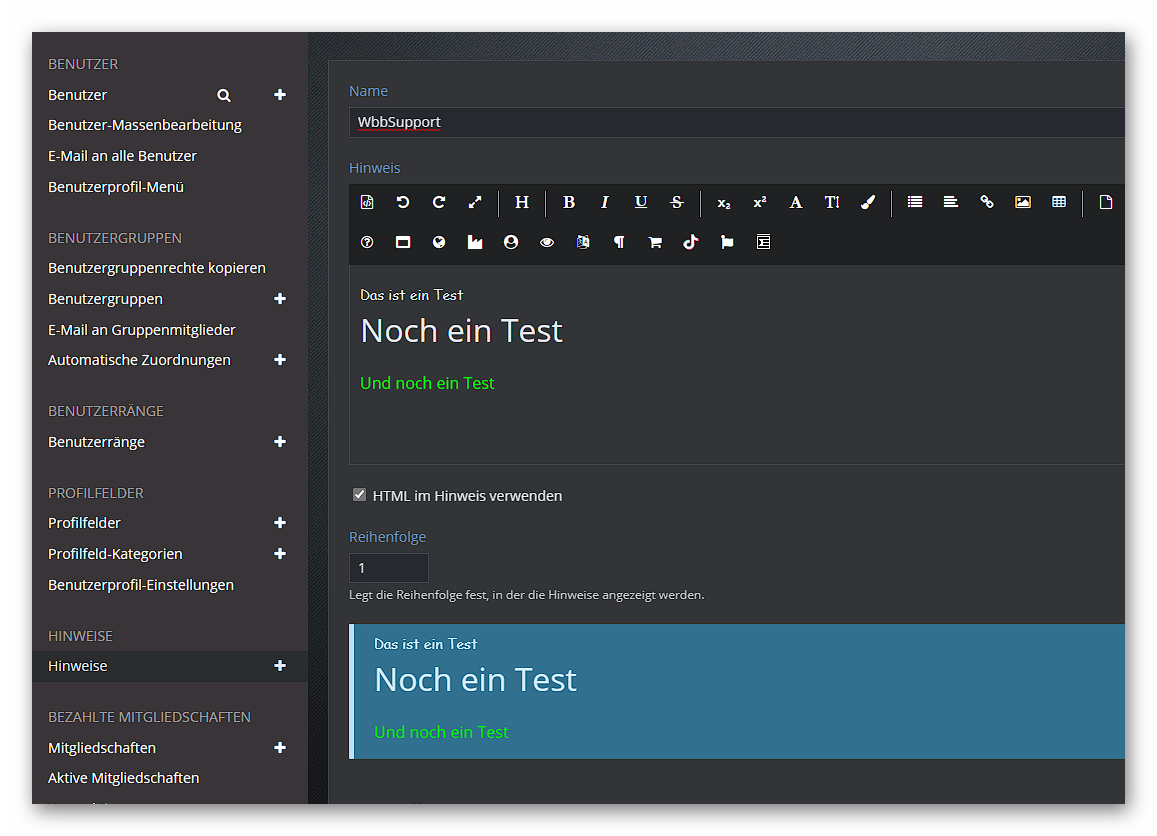Undo the last editor change
Screen dimensions: 1157x836
tap(403, 202)
